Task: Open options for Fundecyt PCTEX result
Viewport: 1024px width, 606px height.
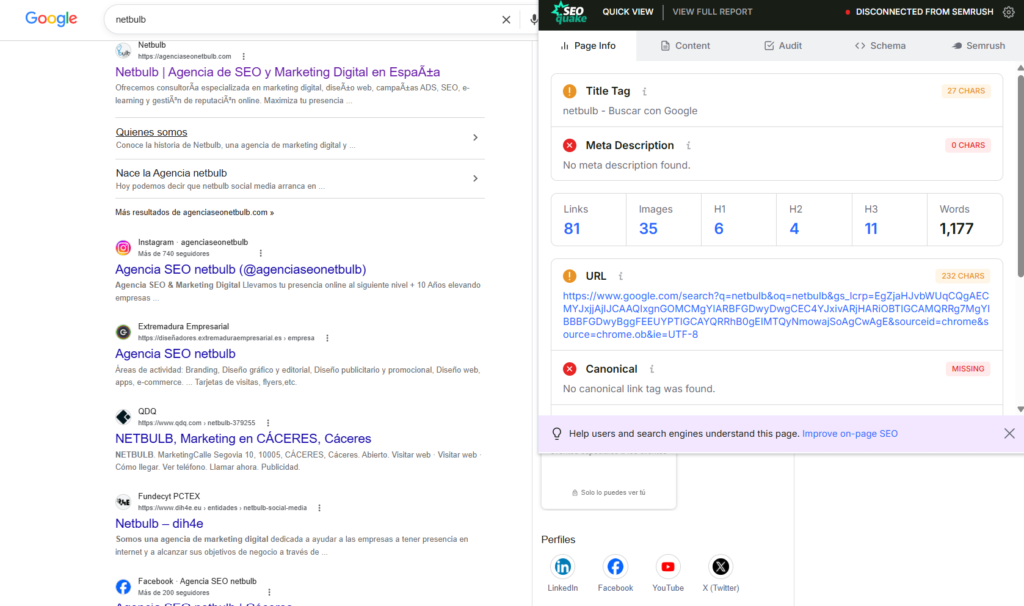Action: coord(319,508)
